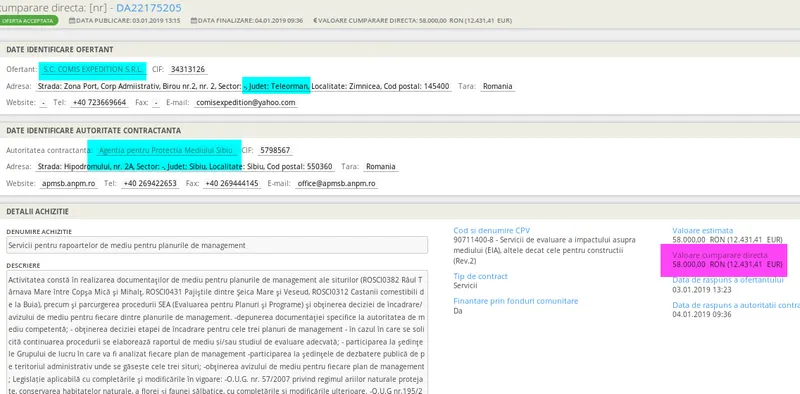Click the OFERTA ACCEPTATA status badge
The image size is (800, 394).
point(28,21)
